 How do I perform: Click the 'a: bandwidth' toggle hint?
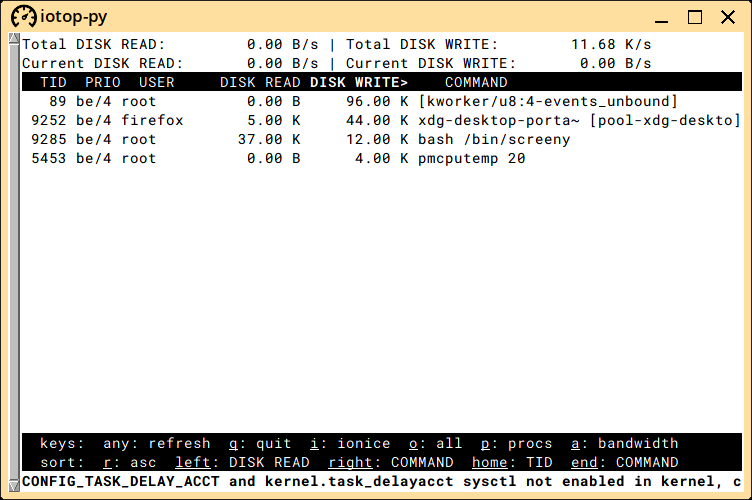click(624, 443)
